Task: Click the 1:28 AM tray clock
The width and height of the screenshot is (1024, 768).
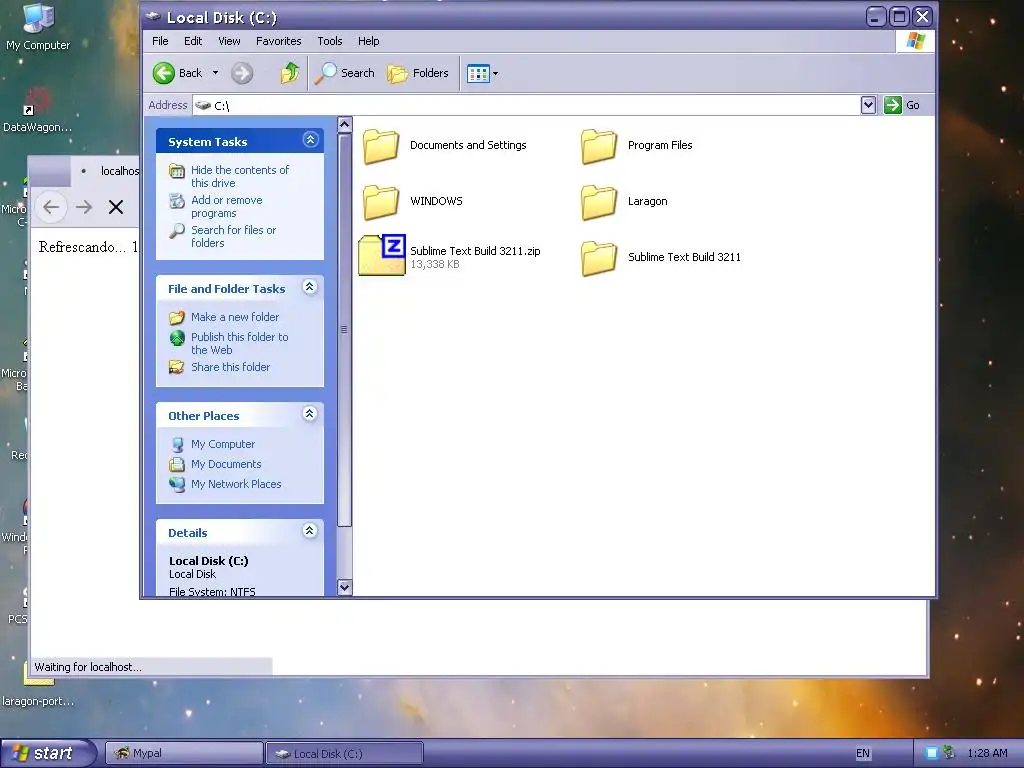Action: (987, 753)
